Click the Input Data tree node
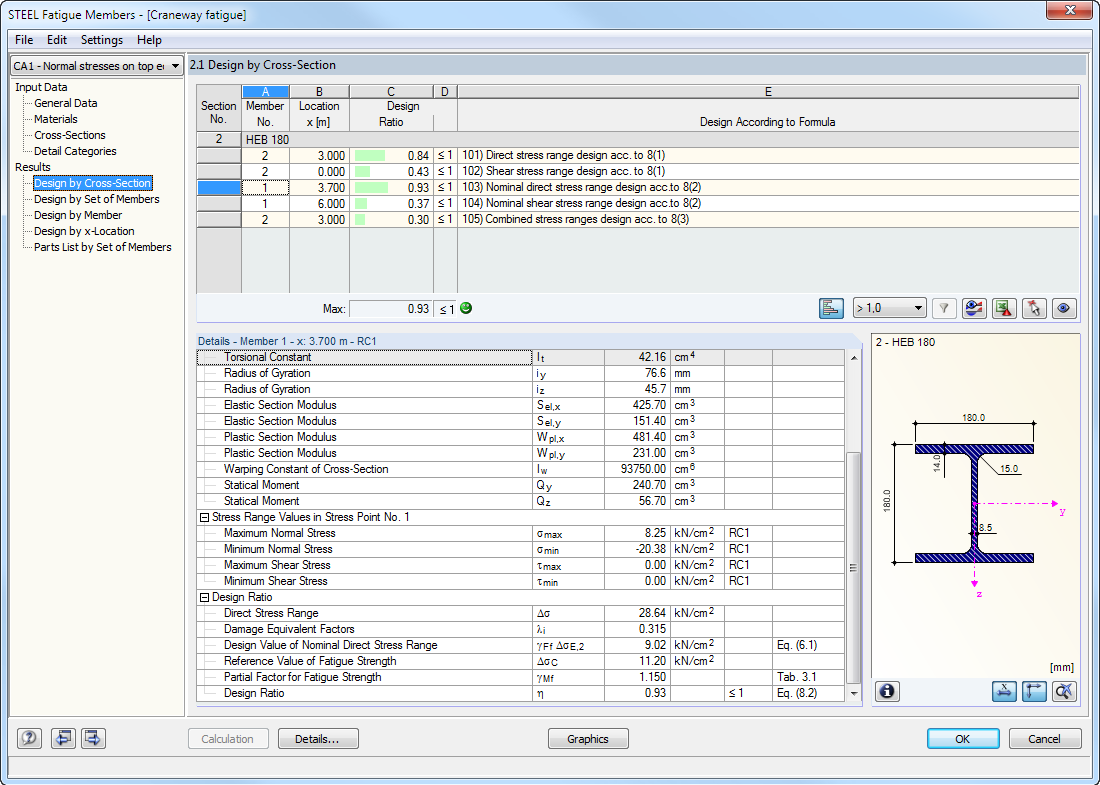 click(41, 87)
